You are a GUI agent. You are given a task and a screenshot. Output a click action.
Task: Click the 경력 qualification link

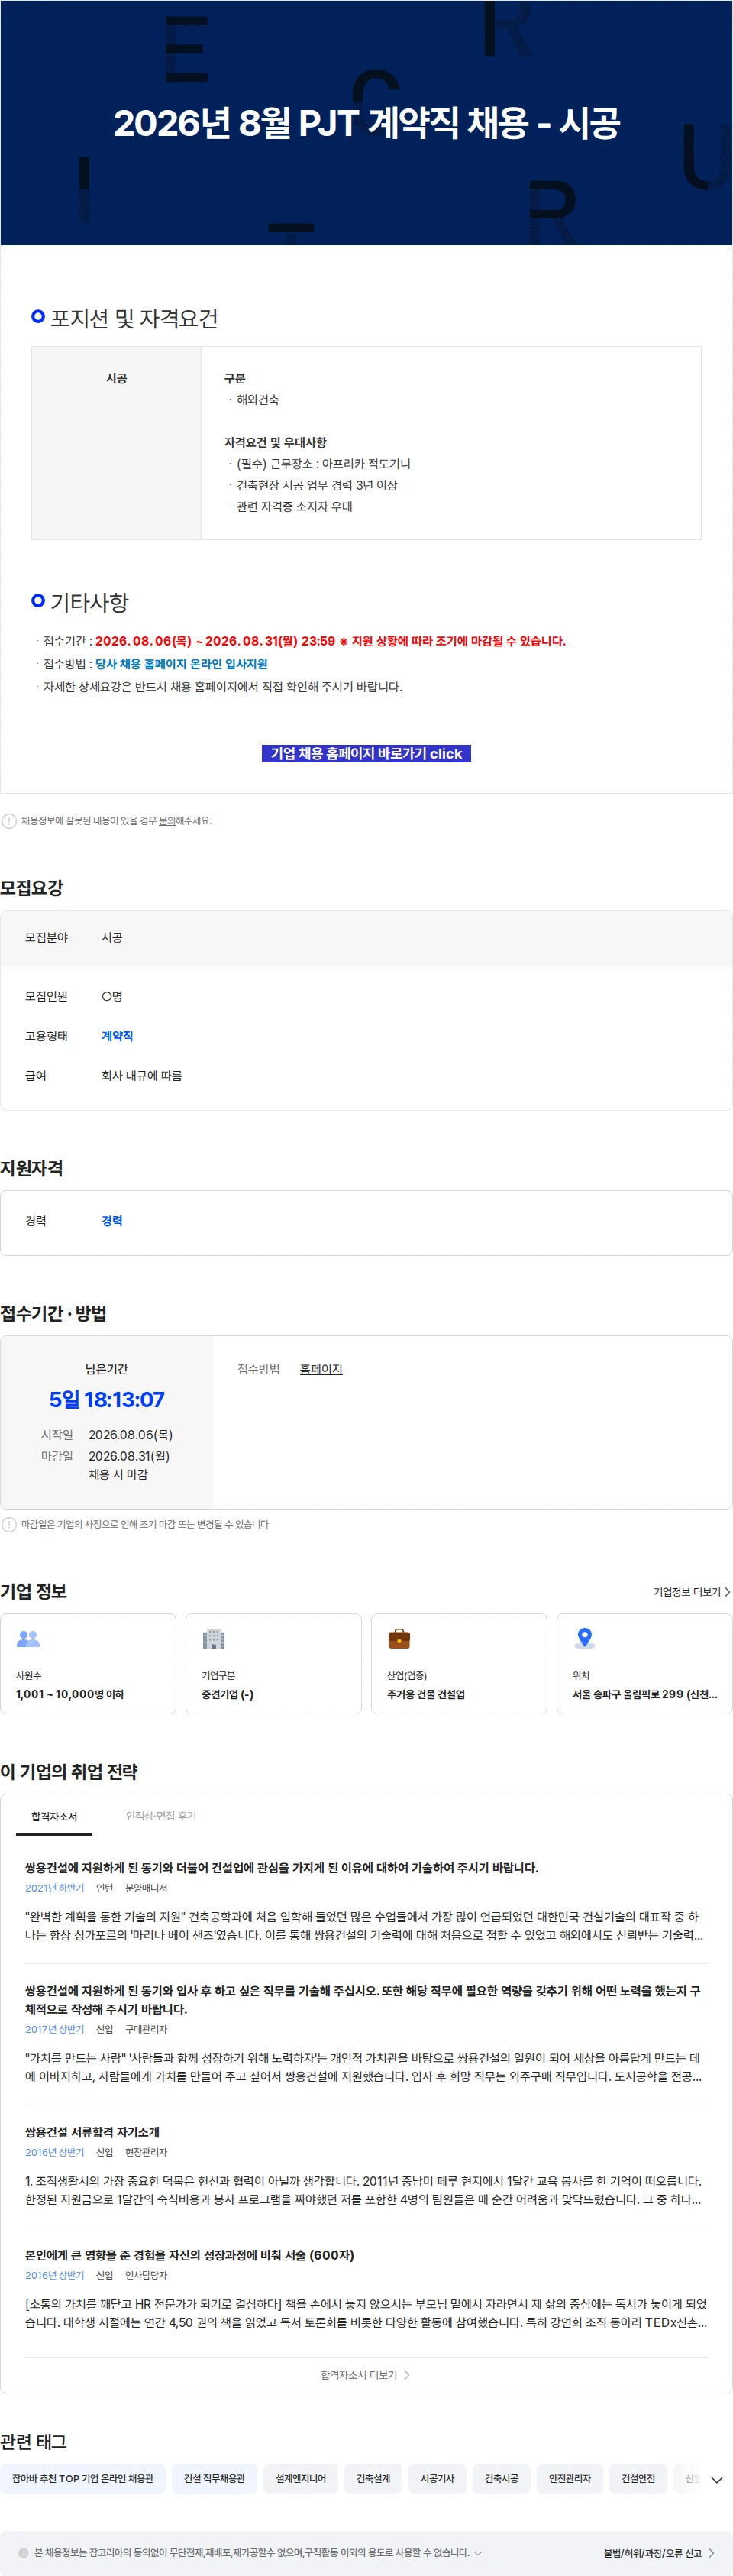point(112,1221)
